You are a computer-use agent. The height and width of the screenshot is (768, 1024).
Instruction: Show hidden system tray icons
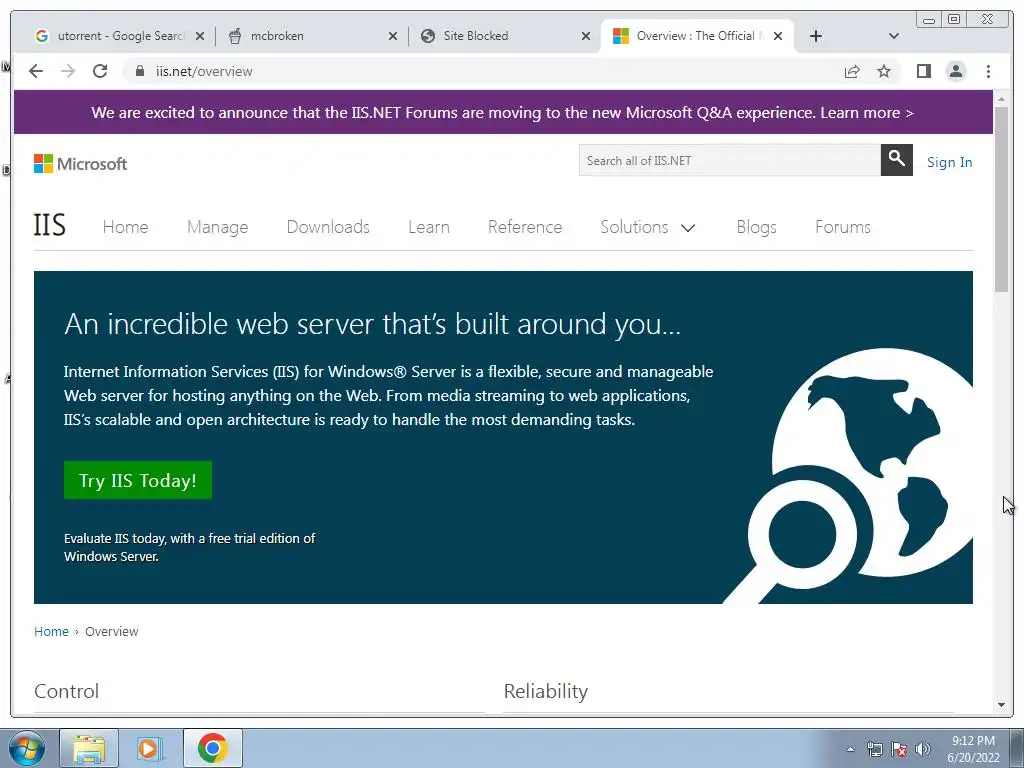(x=850, y=749)
